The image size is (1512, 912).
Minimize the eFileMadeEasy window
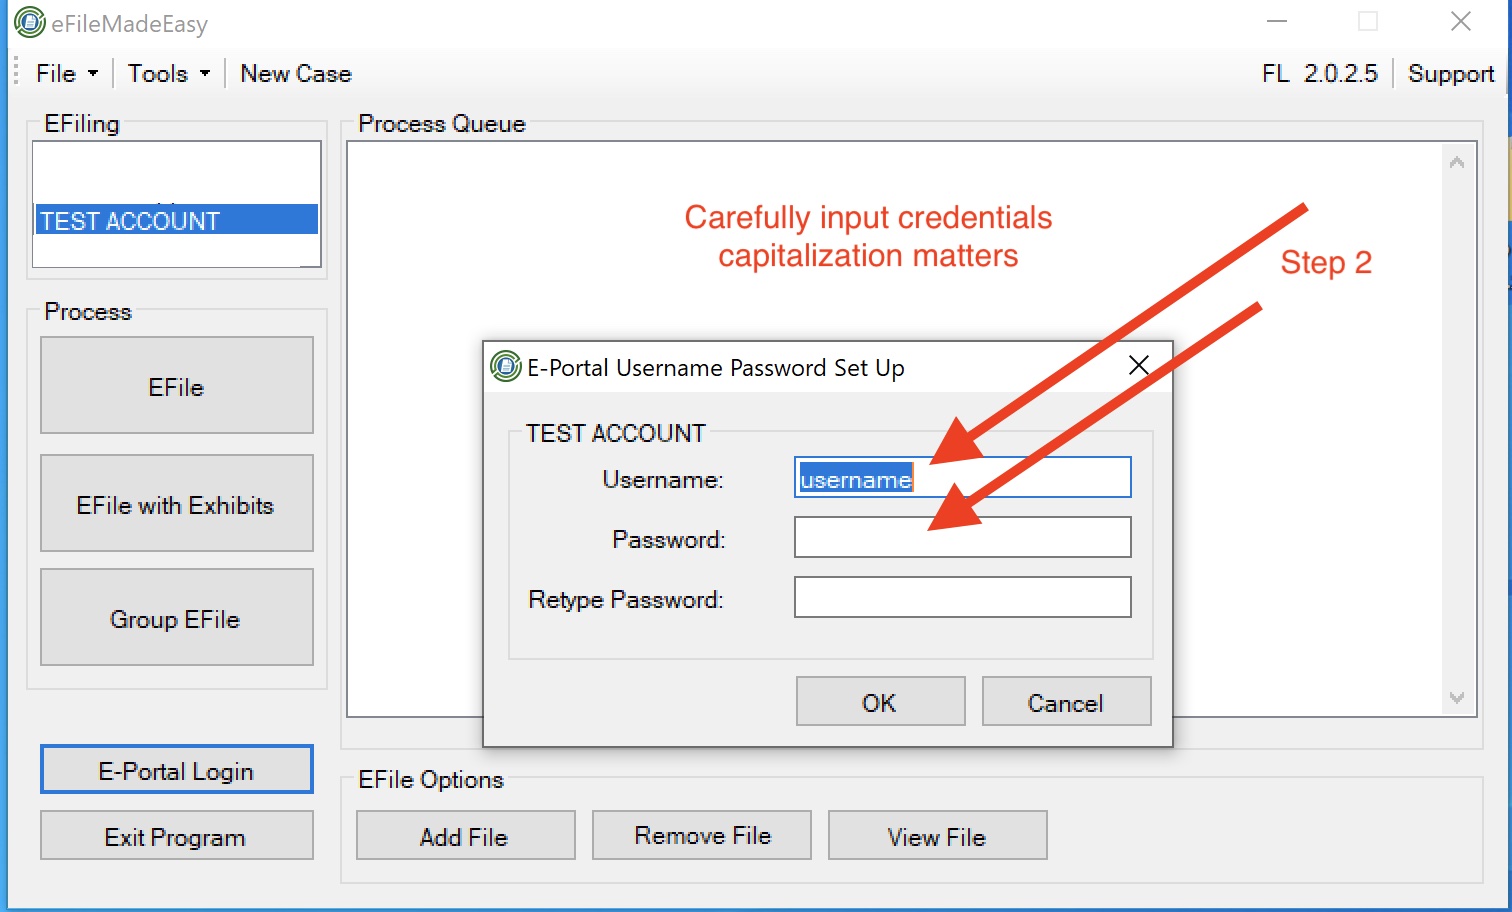pyautogui.click(x=1277, y=21)
